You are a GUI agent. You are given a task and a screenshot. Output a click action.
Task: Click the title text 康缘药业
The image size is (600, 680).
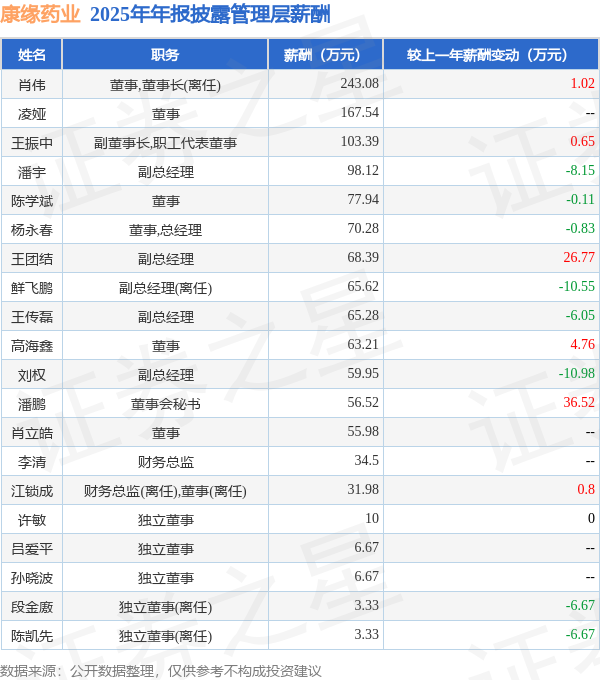[40, 14]
